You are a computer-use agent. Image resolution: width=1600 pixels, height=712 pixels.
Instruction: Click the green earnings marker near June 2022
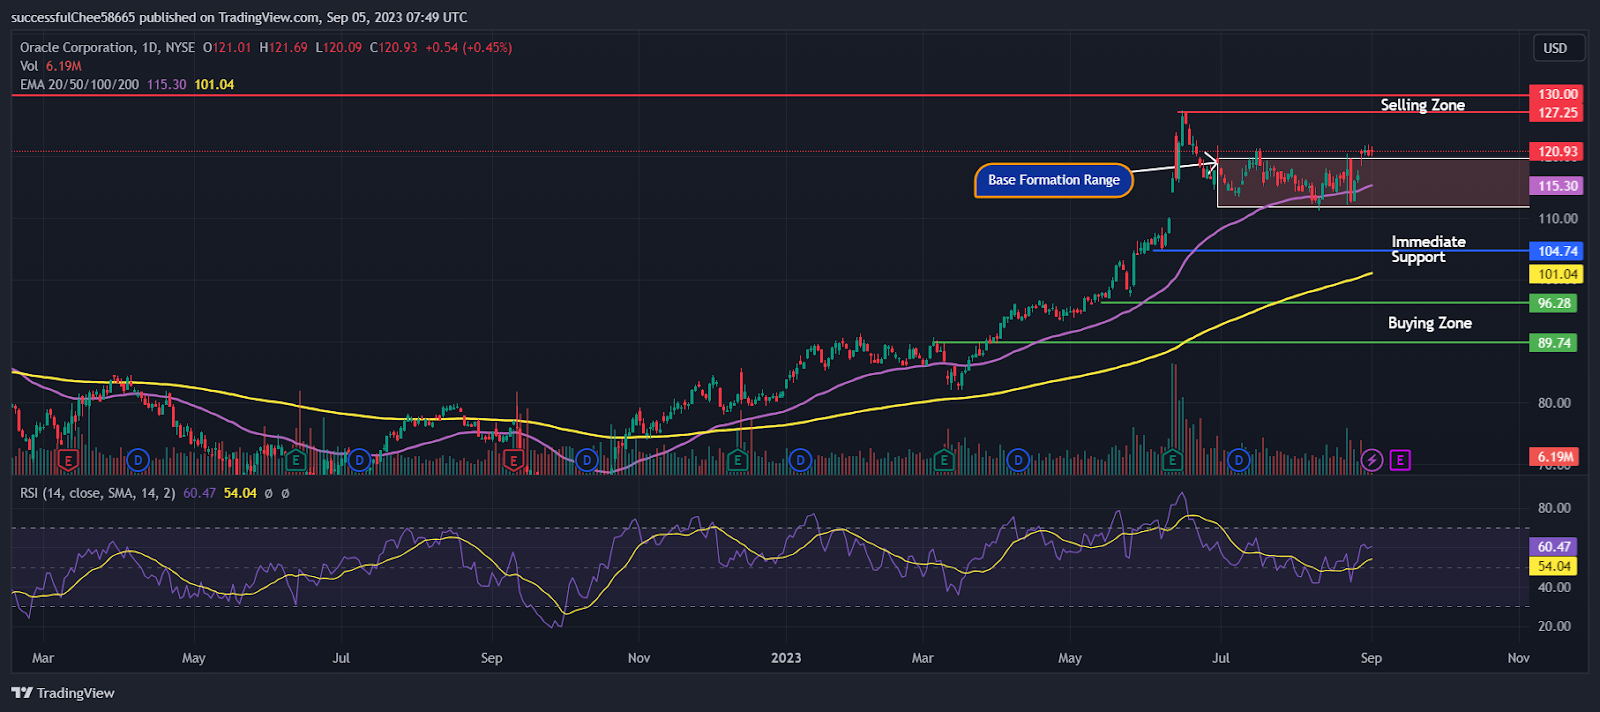(x=295, y=460)
